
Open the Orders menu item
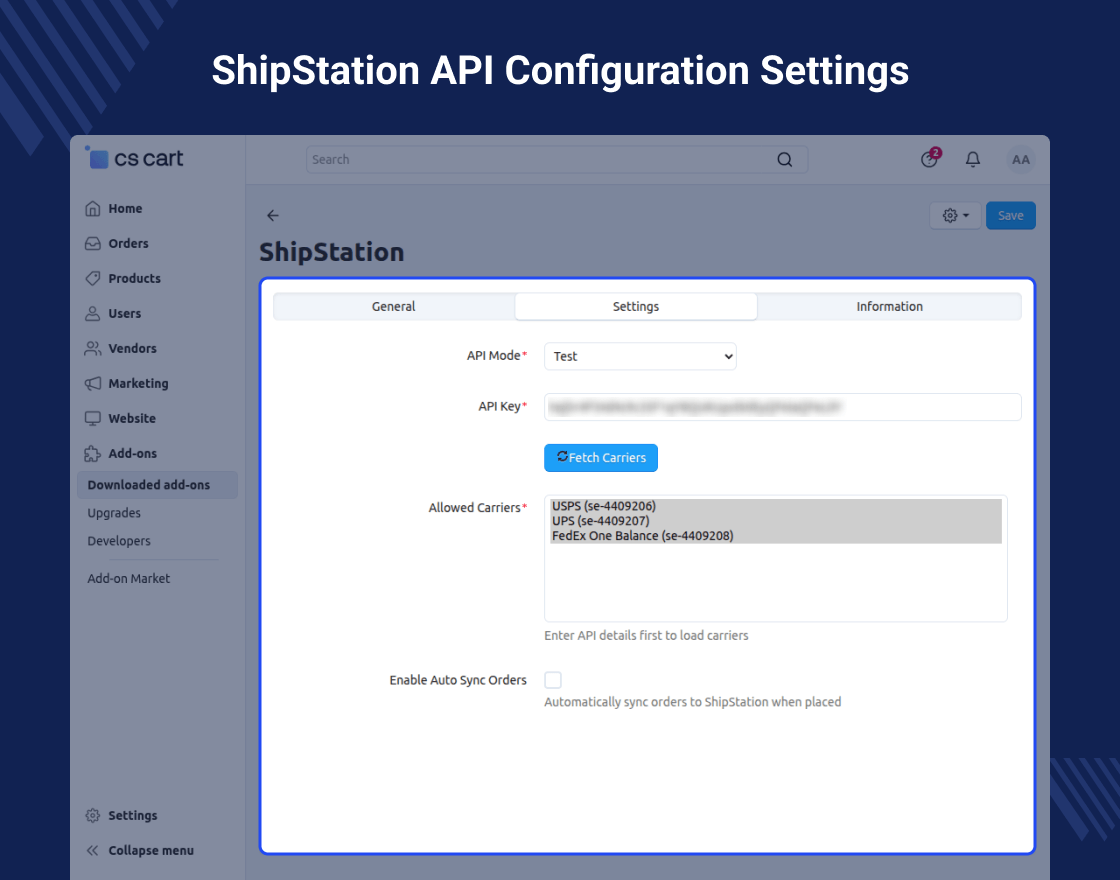129,244
